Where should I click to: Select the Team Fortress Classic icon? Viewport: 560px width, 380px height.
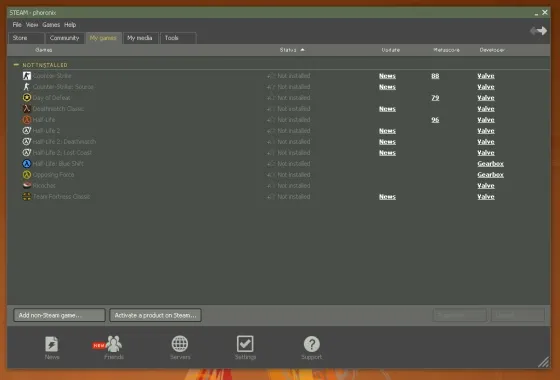click(x=27, y=196)
